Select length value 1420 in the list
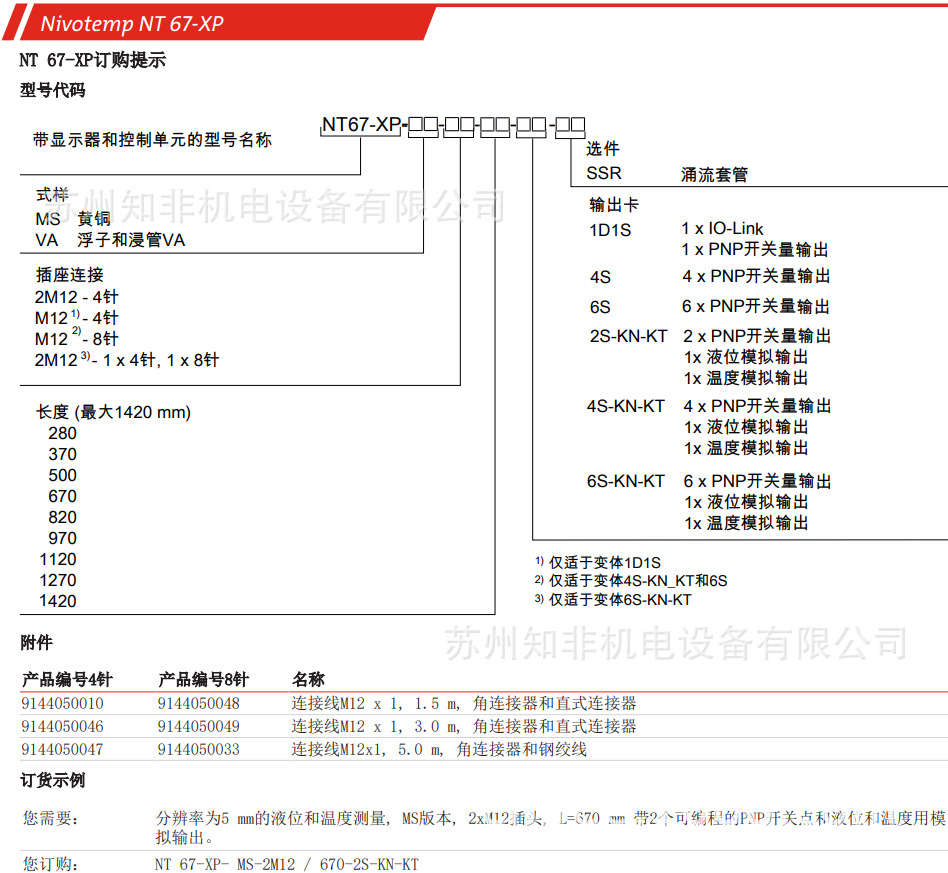The width and height of the screenshot is (948, 873). [58, 601]
